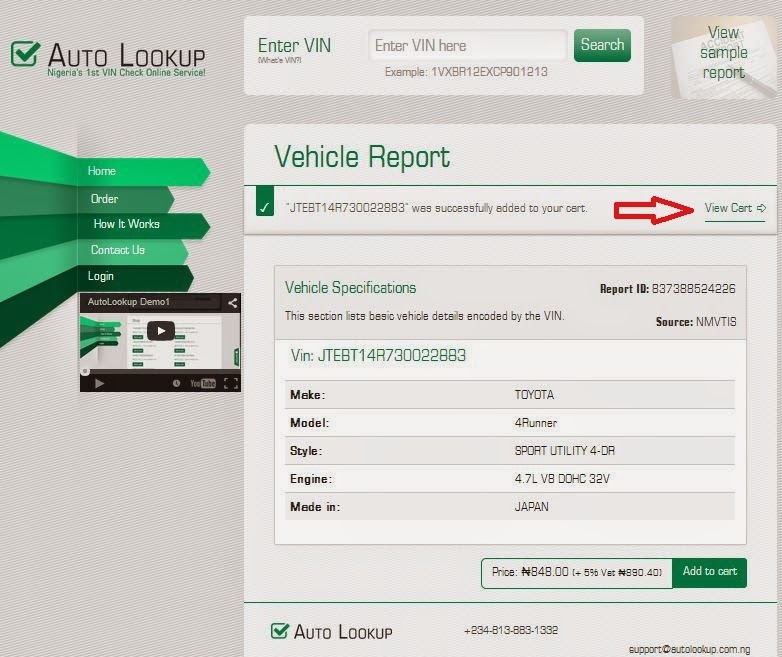
Task: Play the AutoLookup Demo1 video center button
Action: [x=161, y=331]
